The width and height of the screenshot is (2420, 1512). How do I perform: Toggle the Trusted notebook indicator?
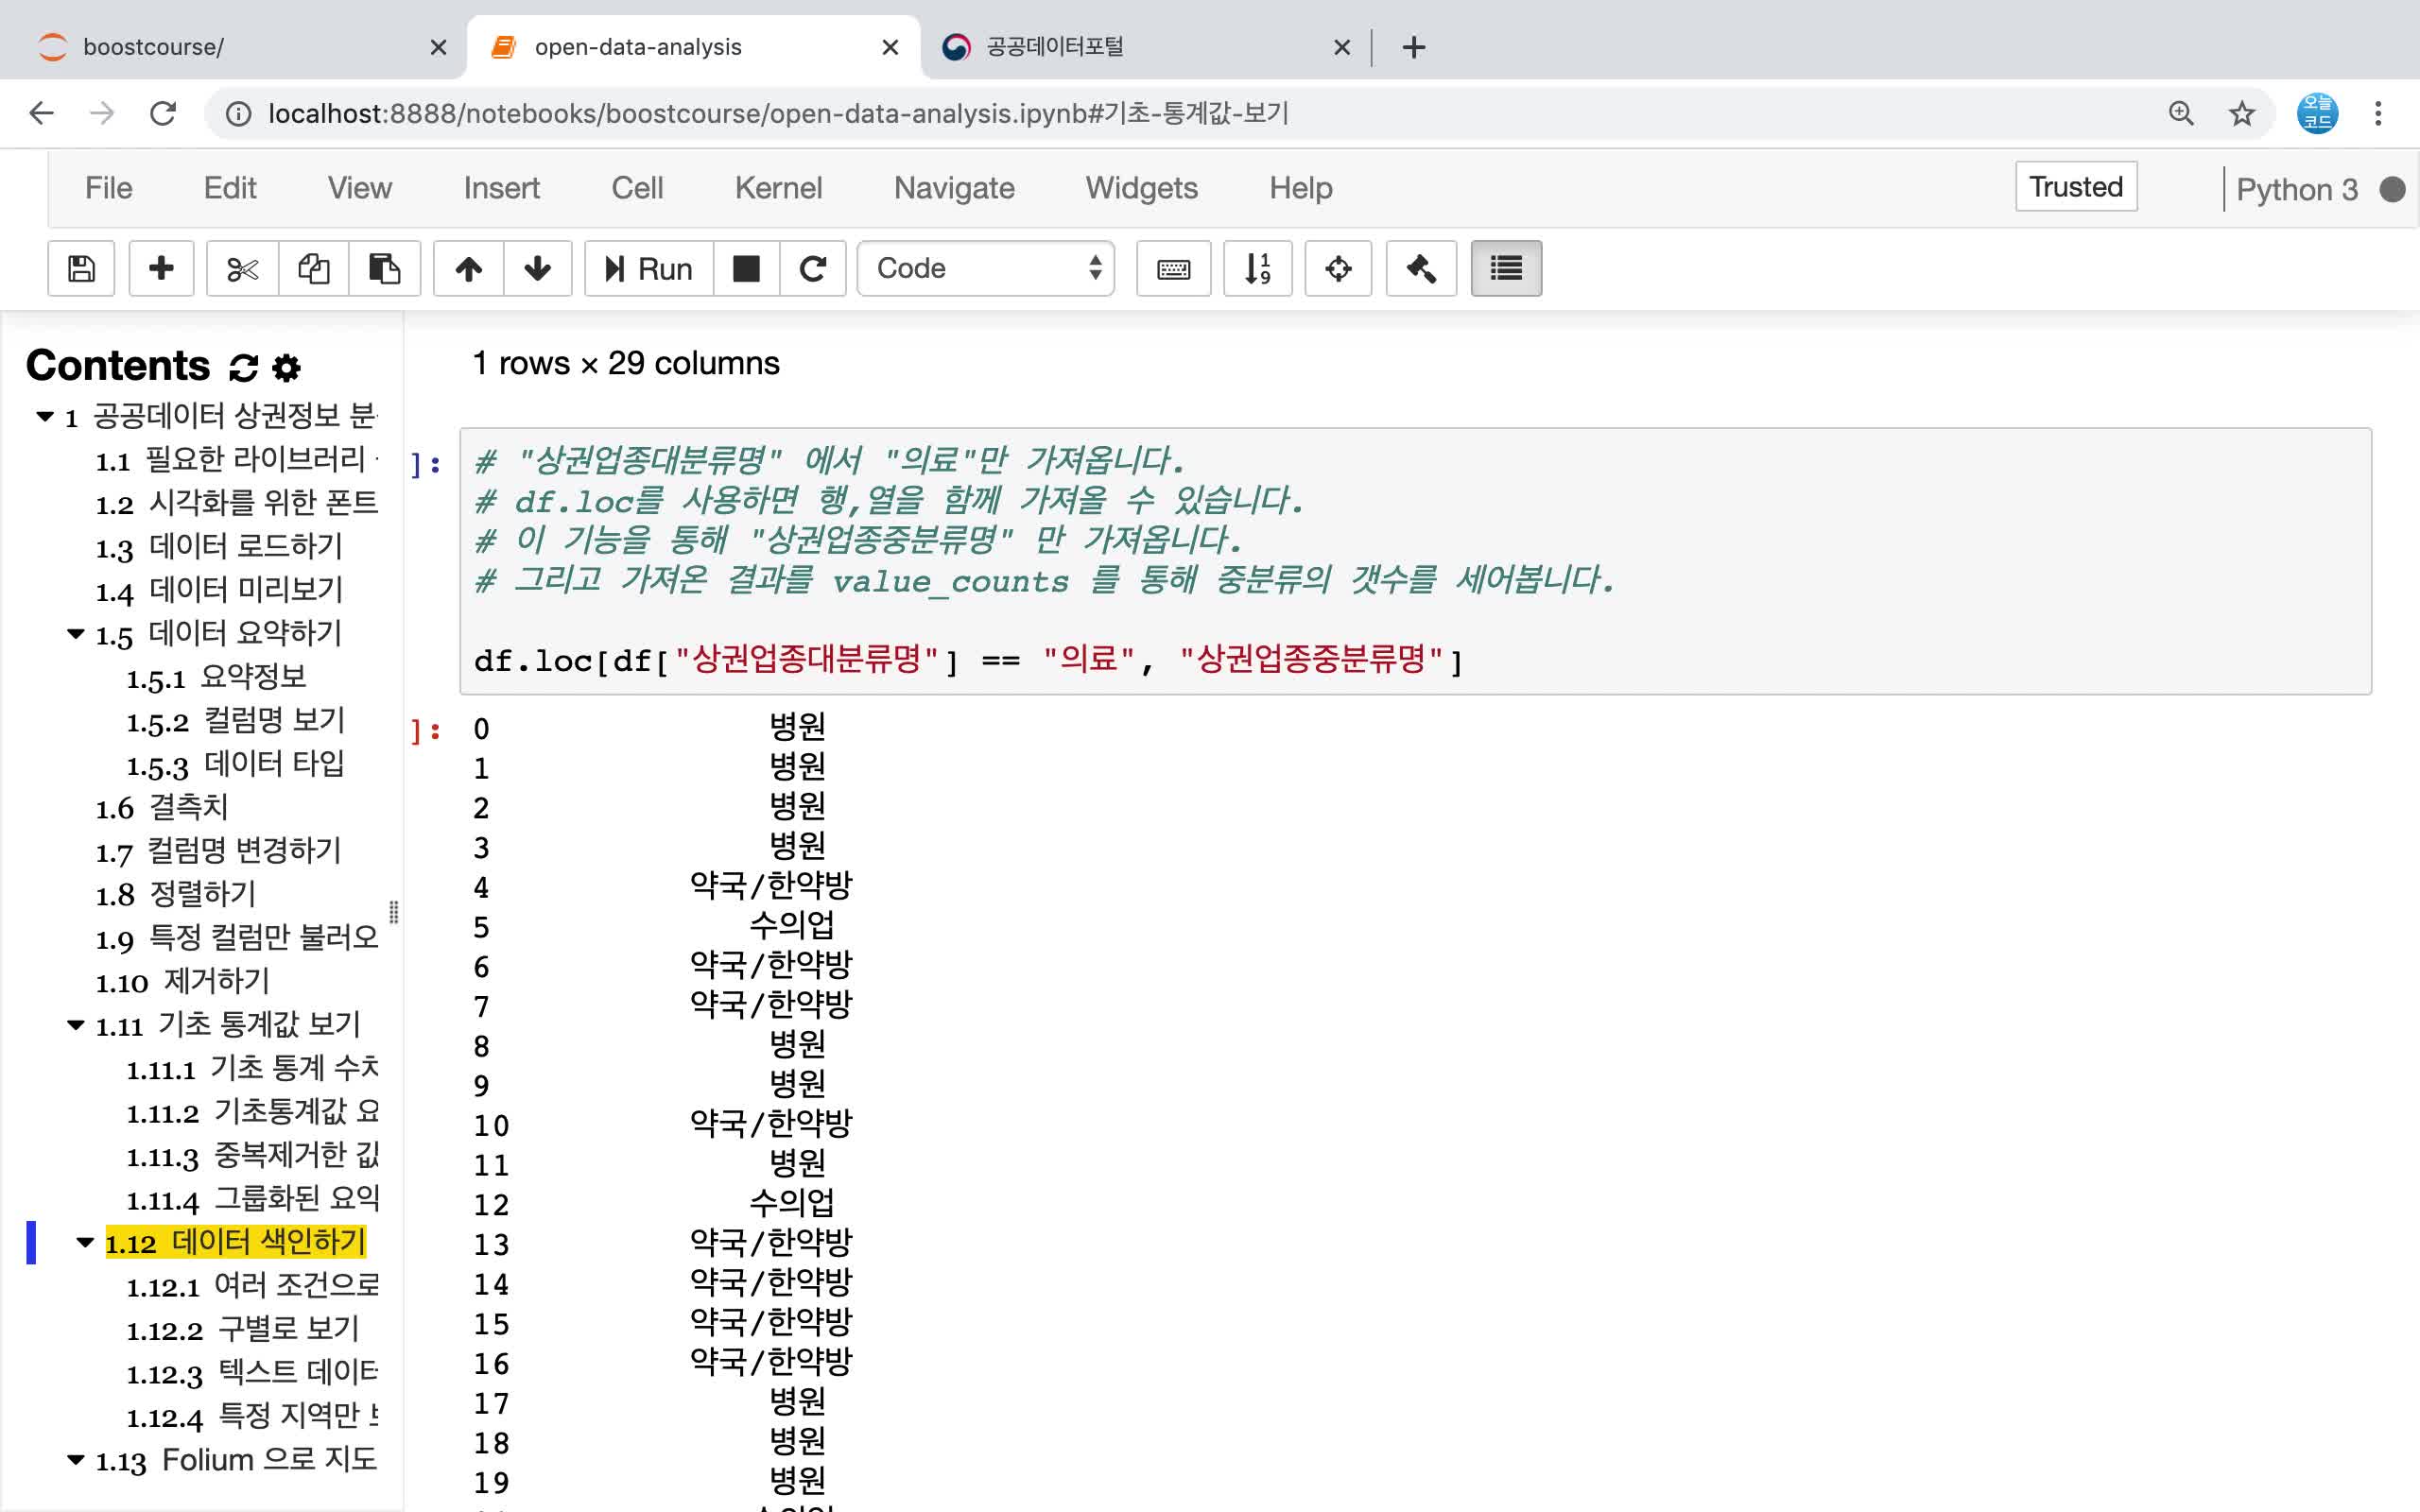click(2075, 187)
